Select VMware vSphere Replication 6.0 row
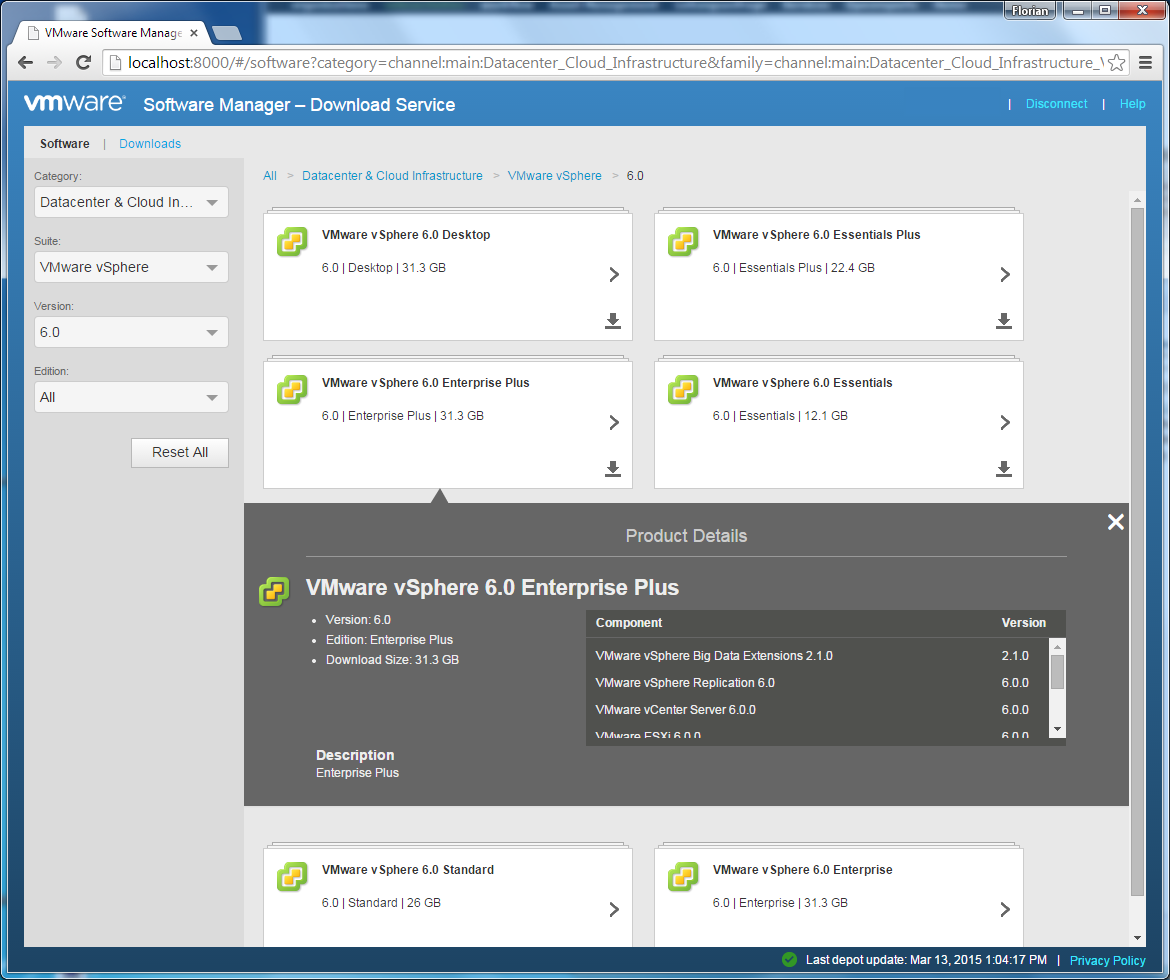The image size is (1170, 980). [x=817, y=683]
